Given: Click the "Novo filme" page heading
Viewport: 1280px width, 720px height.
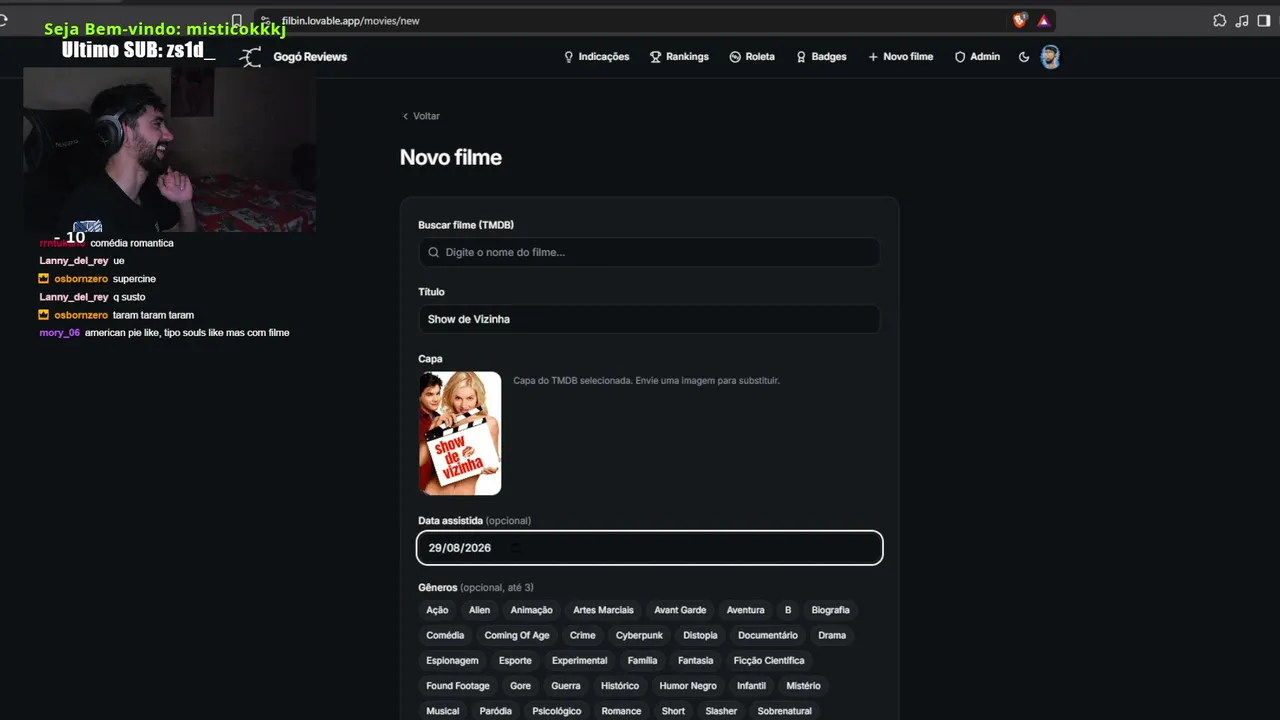Looking at the screenshot, I should tap(451, 157).
